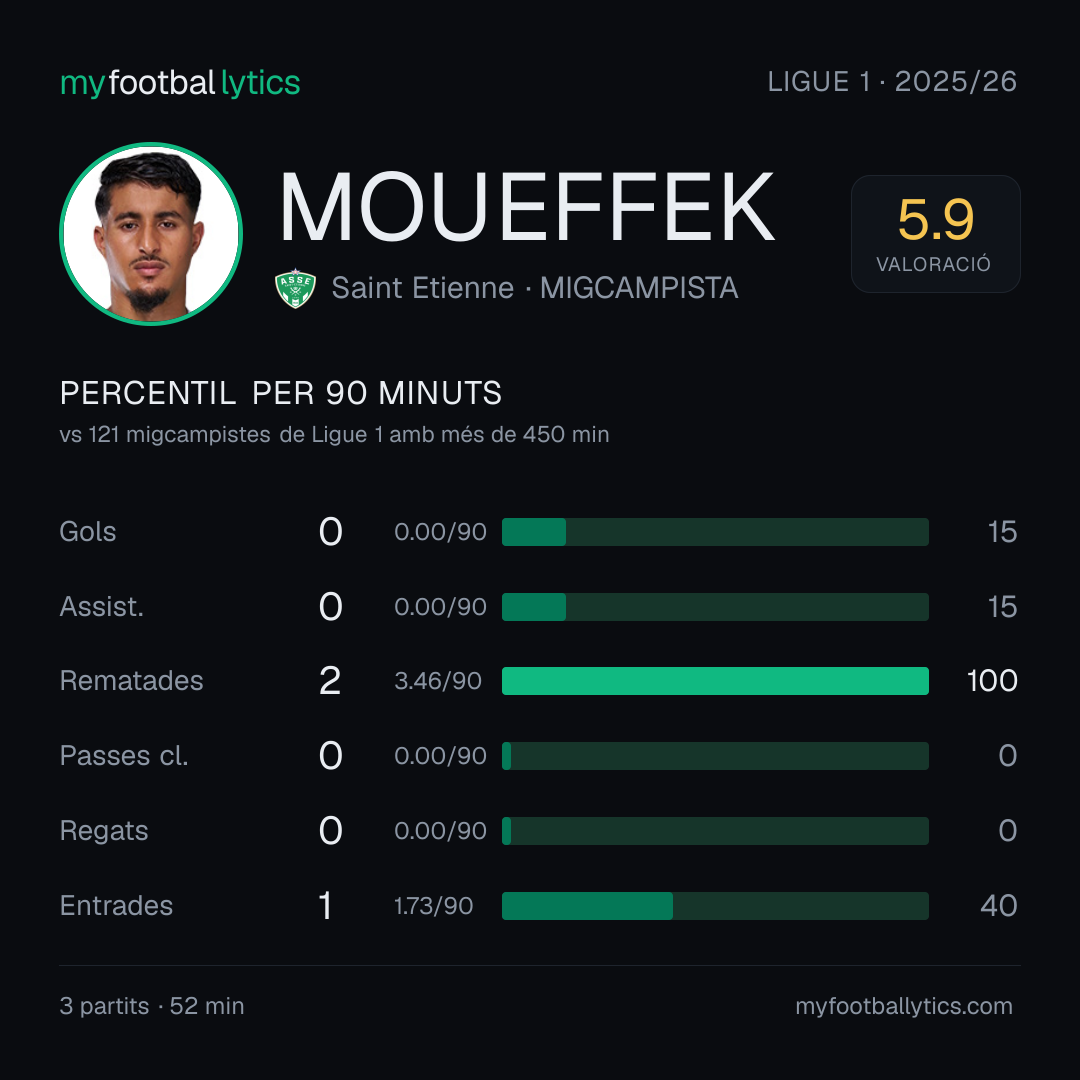Click the Rematades stat label
The image size is (1080, 1080).
coord(132,681)
